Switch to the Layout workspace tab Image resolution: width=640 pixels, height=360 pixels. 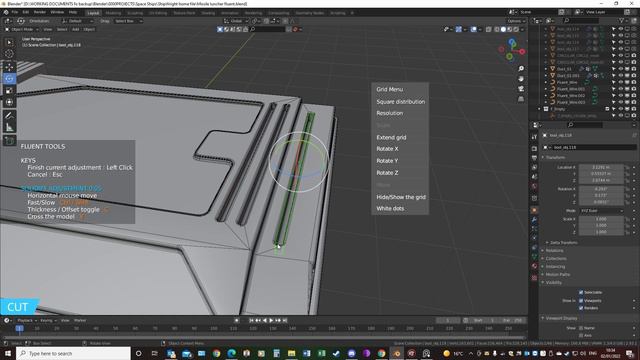[x=93, y=13]
